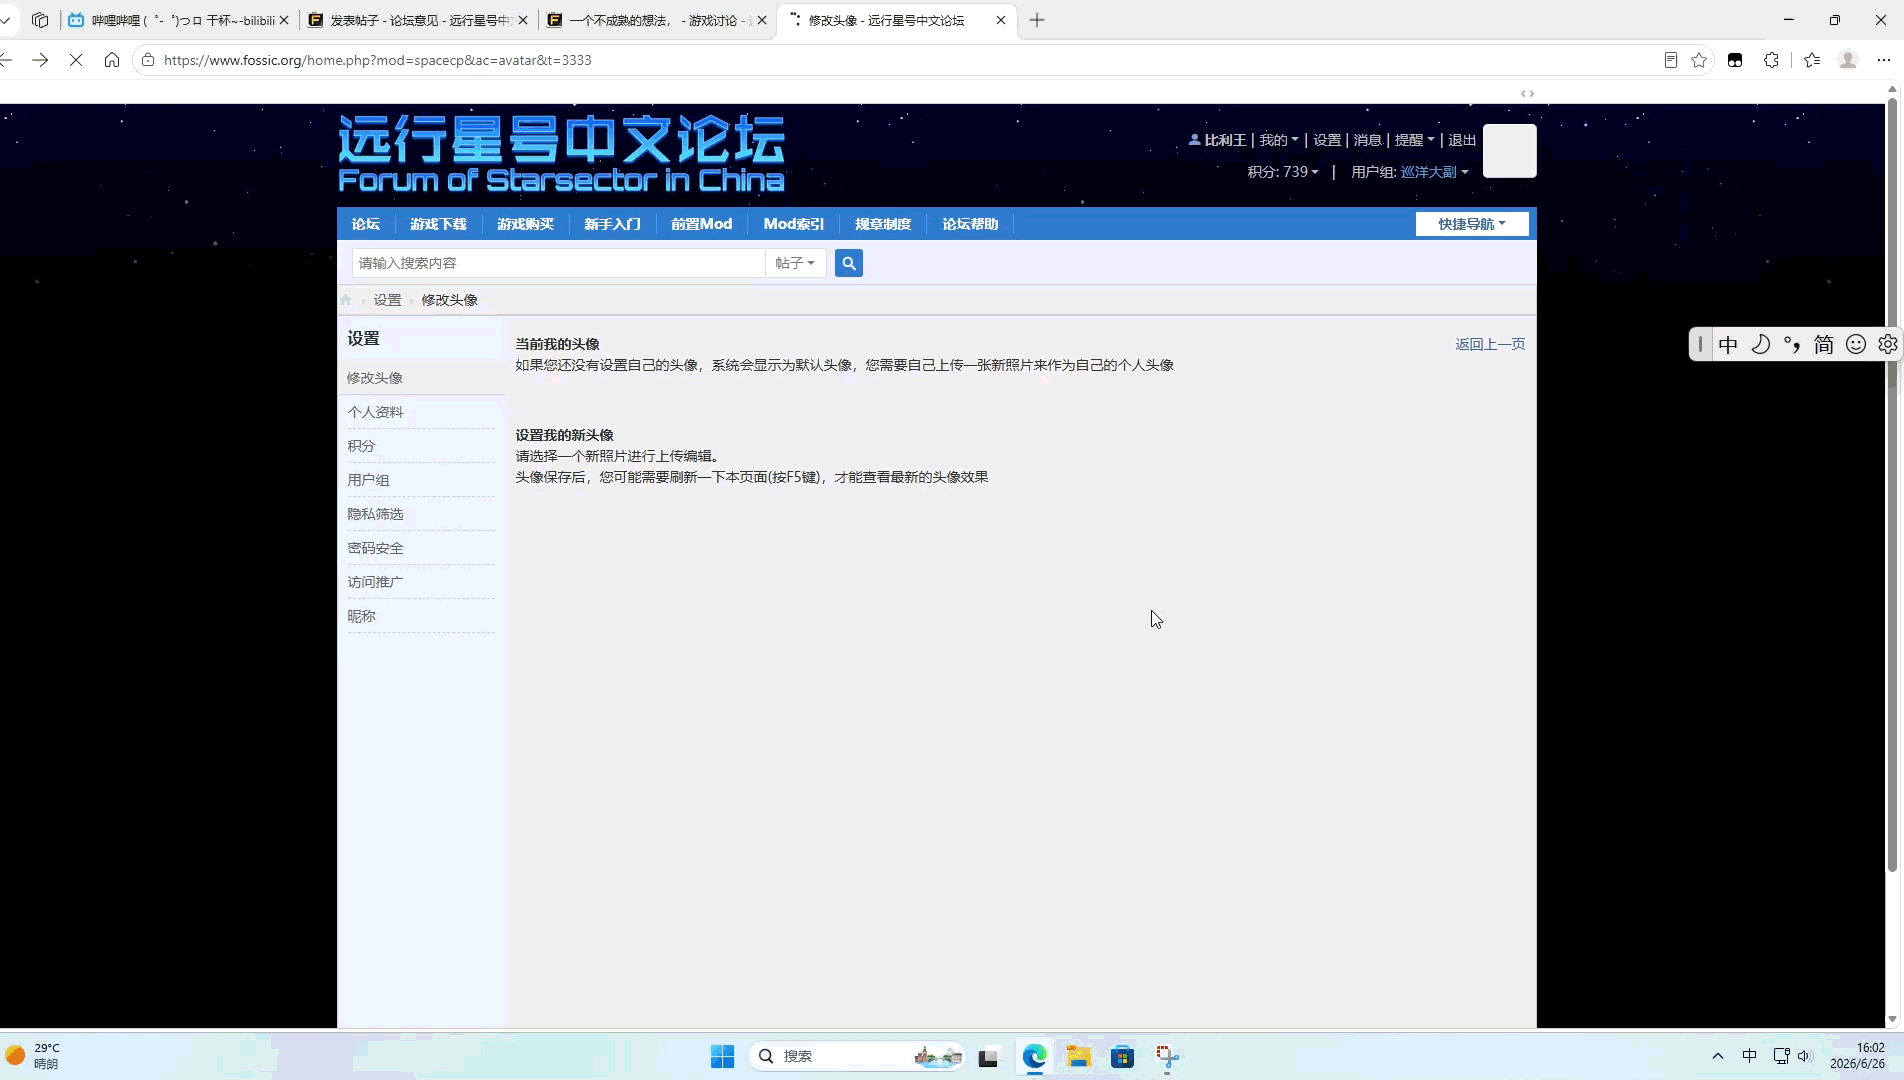Screen dimensions: 1904x1080
Task: Go to forum home breadcrumb icon
Action: pos(346,300)
